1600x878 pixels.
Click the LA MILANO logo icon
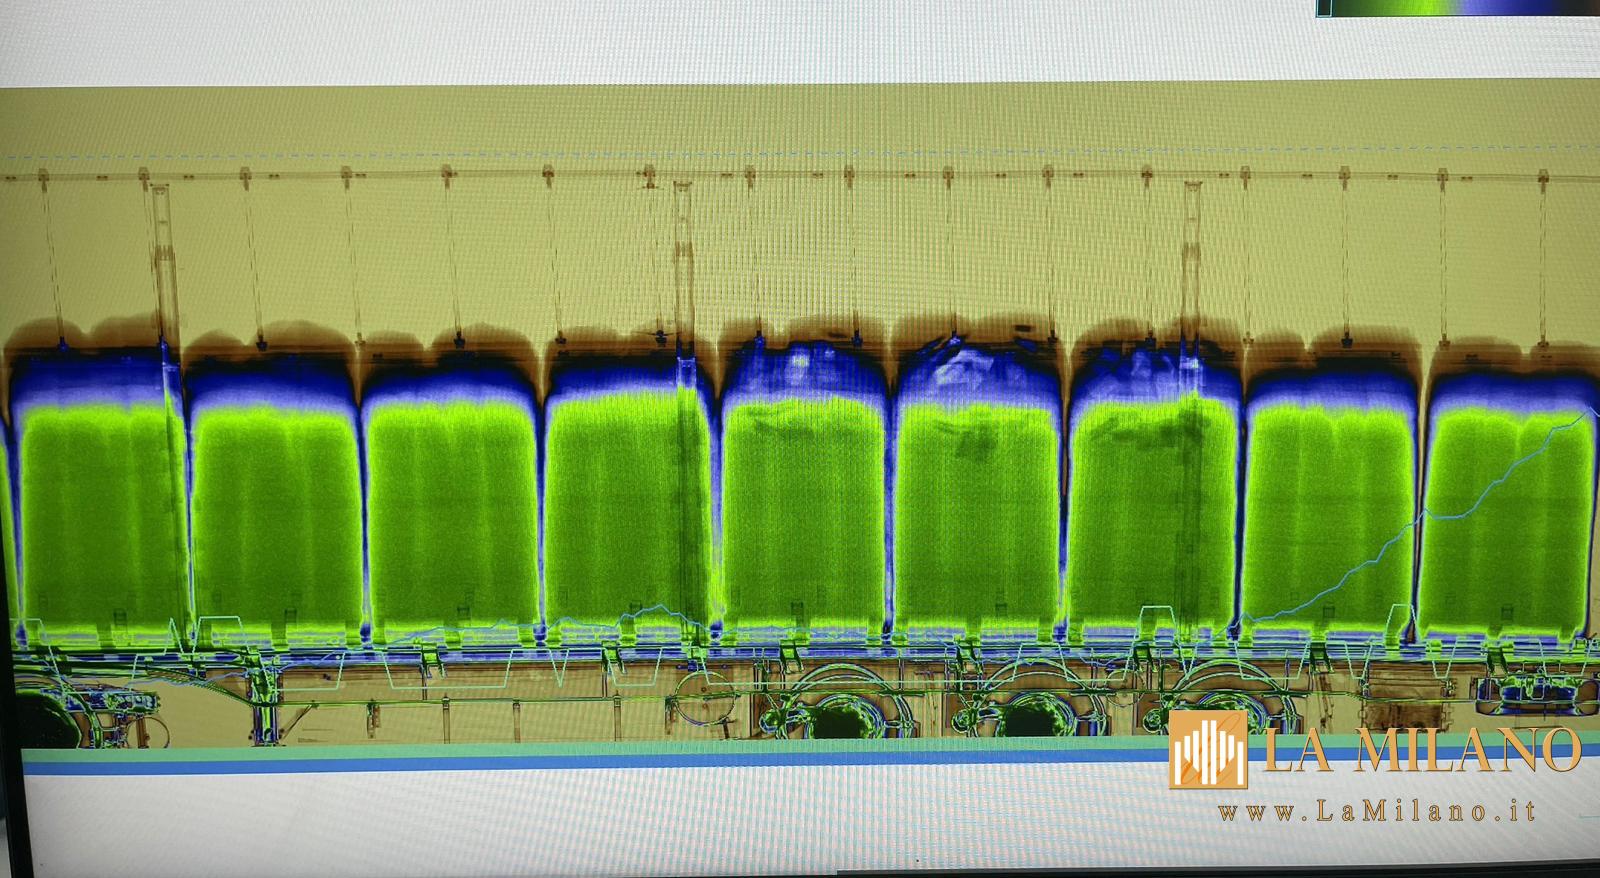click(x=1207, y=749)
